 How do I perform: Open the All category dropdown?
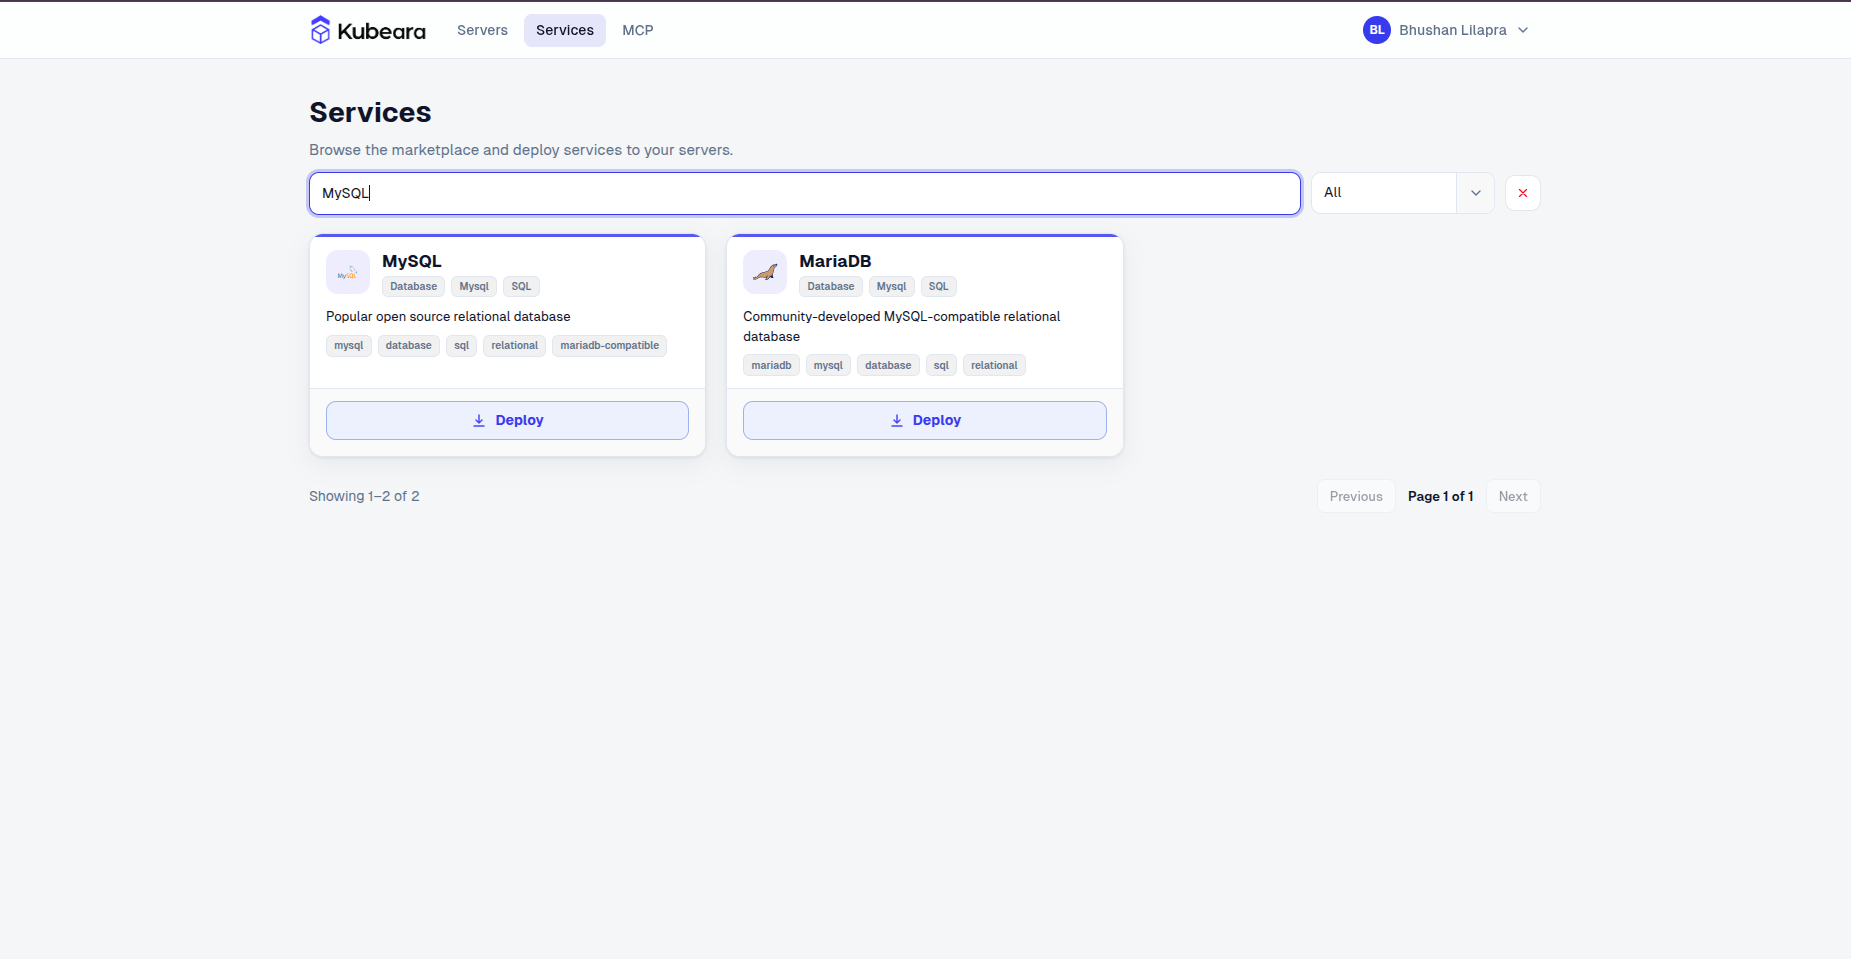(x=1403, y=193)
